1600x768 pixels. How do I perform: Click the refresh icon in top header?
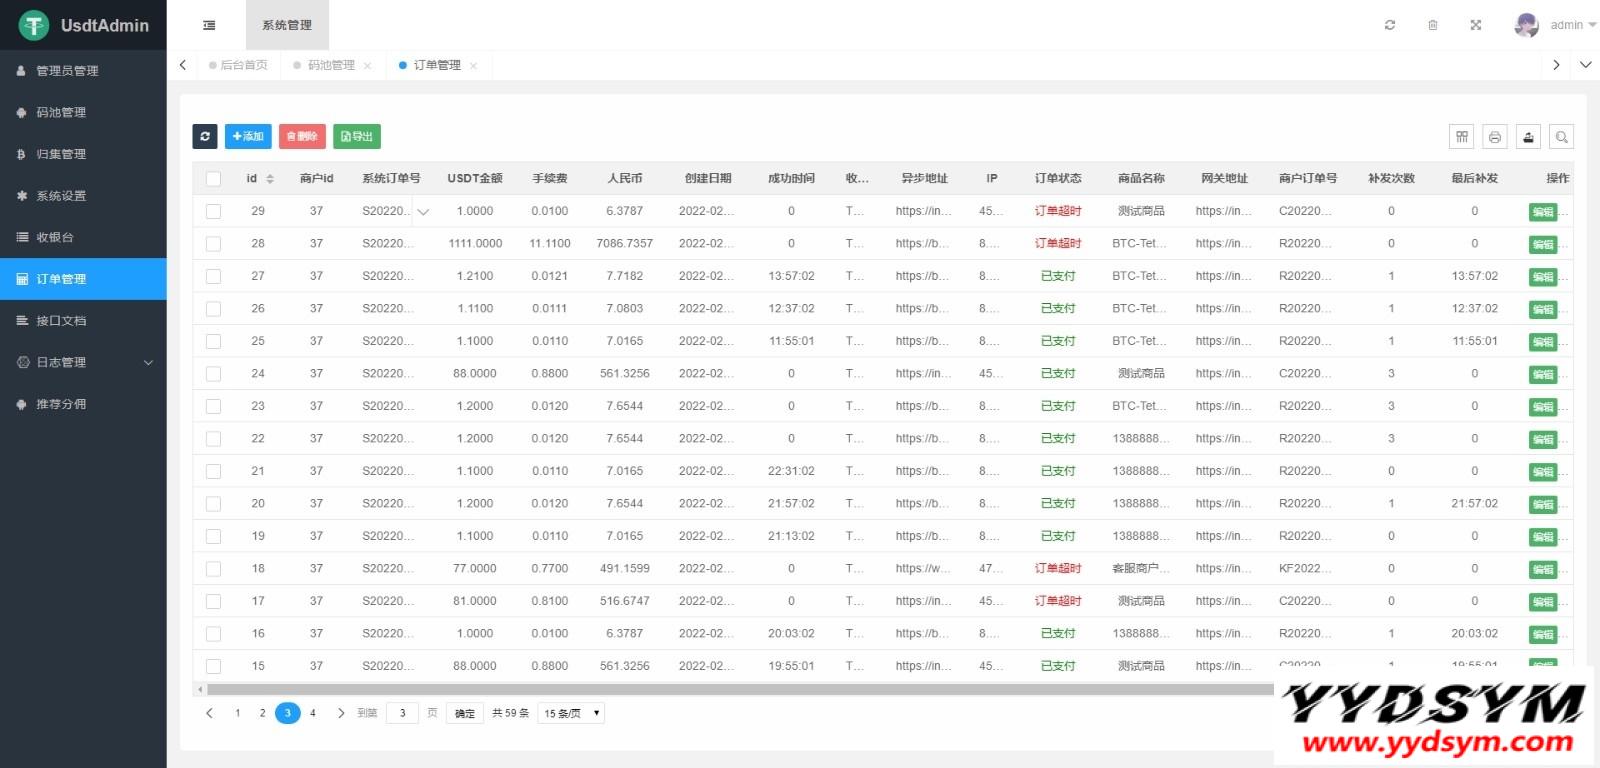coord(1389,25)
